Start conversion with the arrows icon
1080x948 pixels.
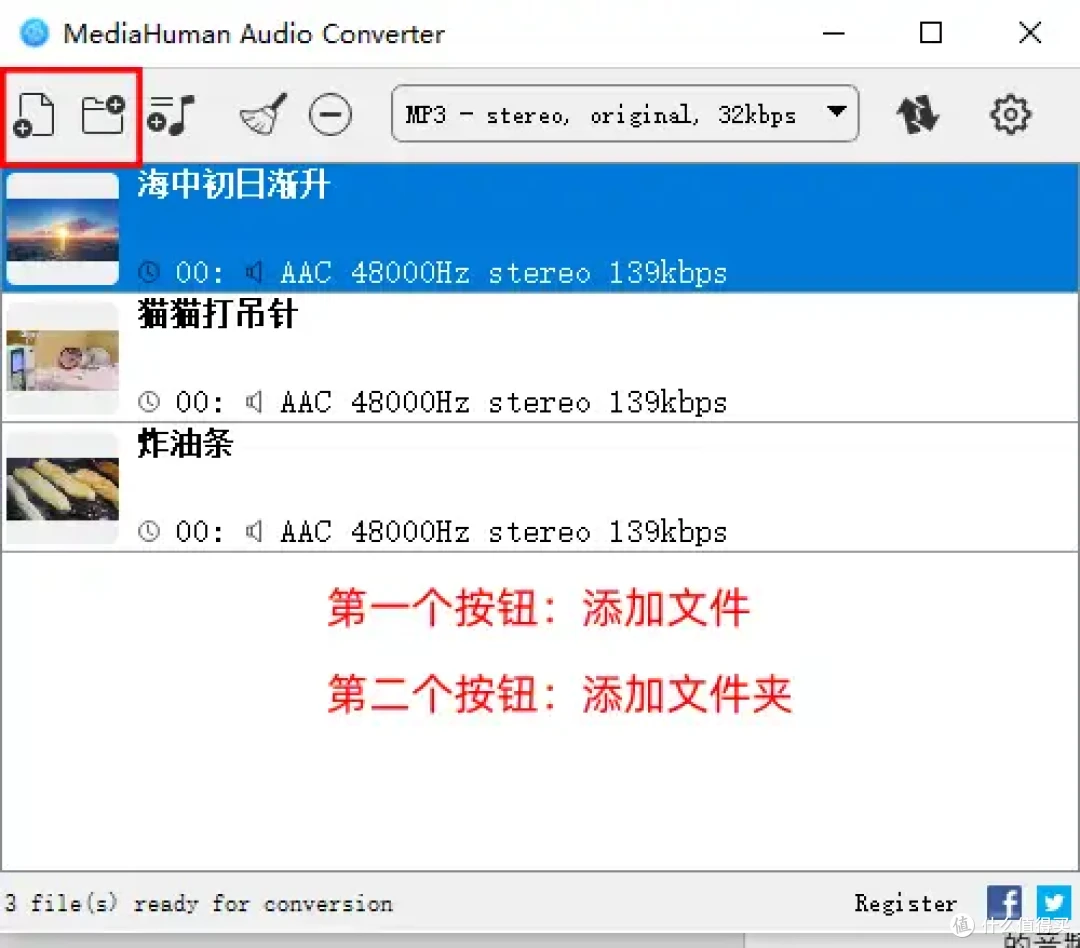pos(917,114)
